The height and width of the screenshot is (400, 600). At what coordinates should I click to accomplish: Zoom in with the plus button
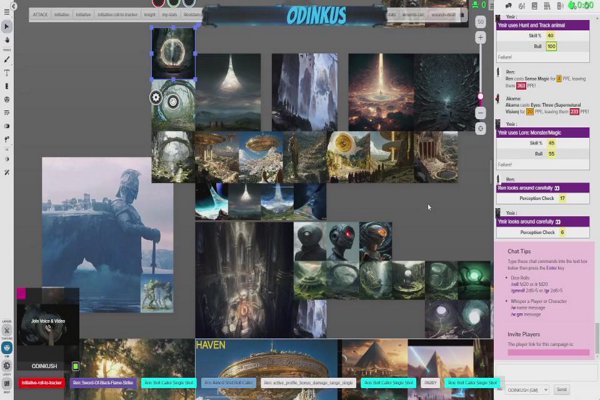[x=481, y=38]
